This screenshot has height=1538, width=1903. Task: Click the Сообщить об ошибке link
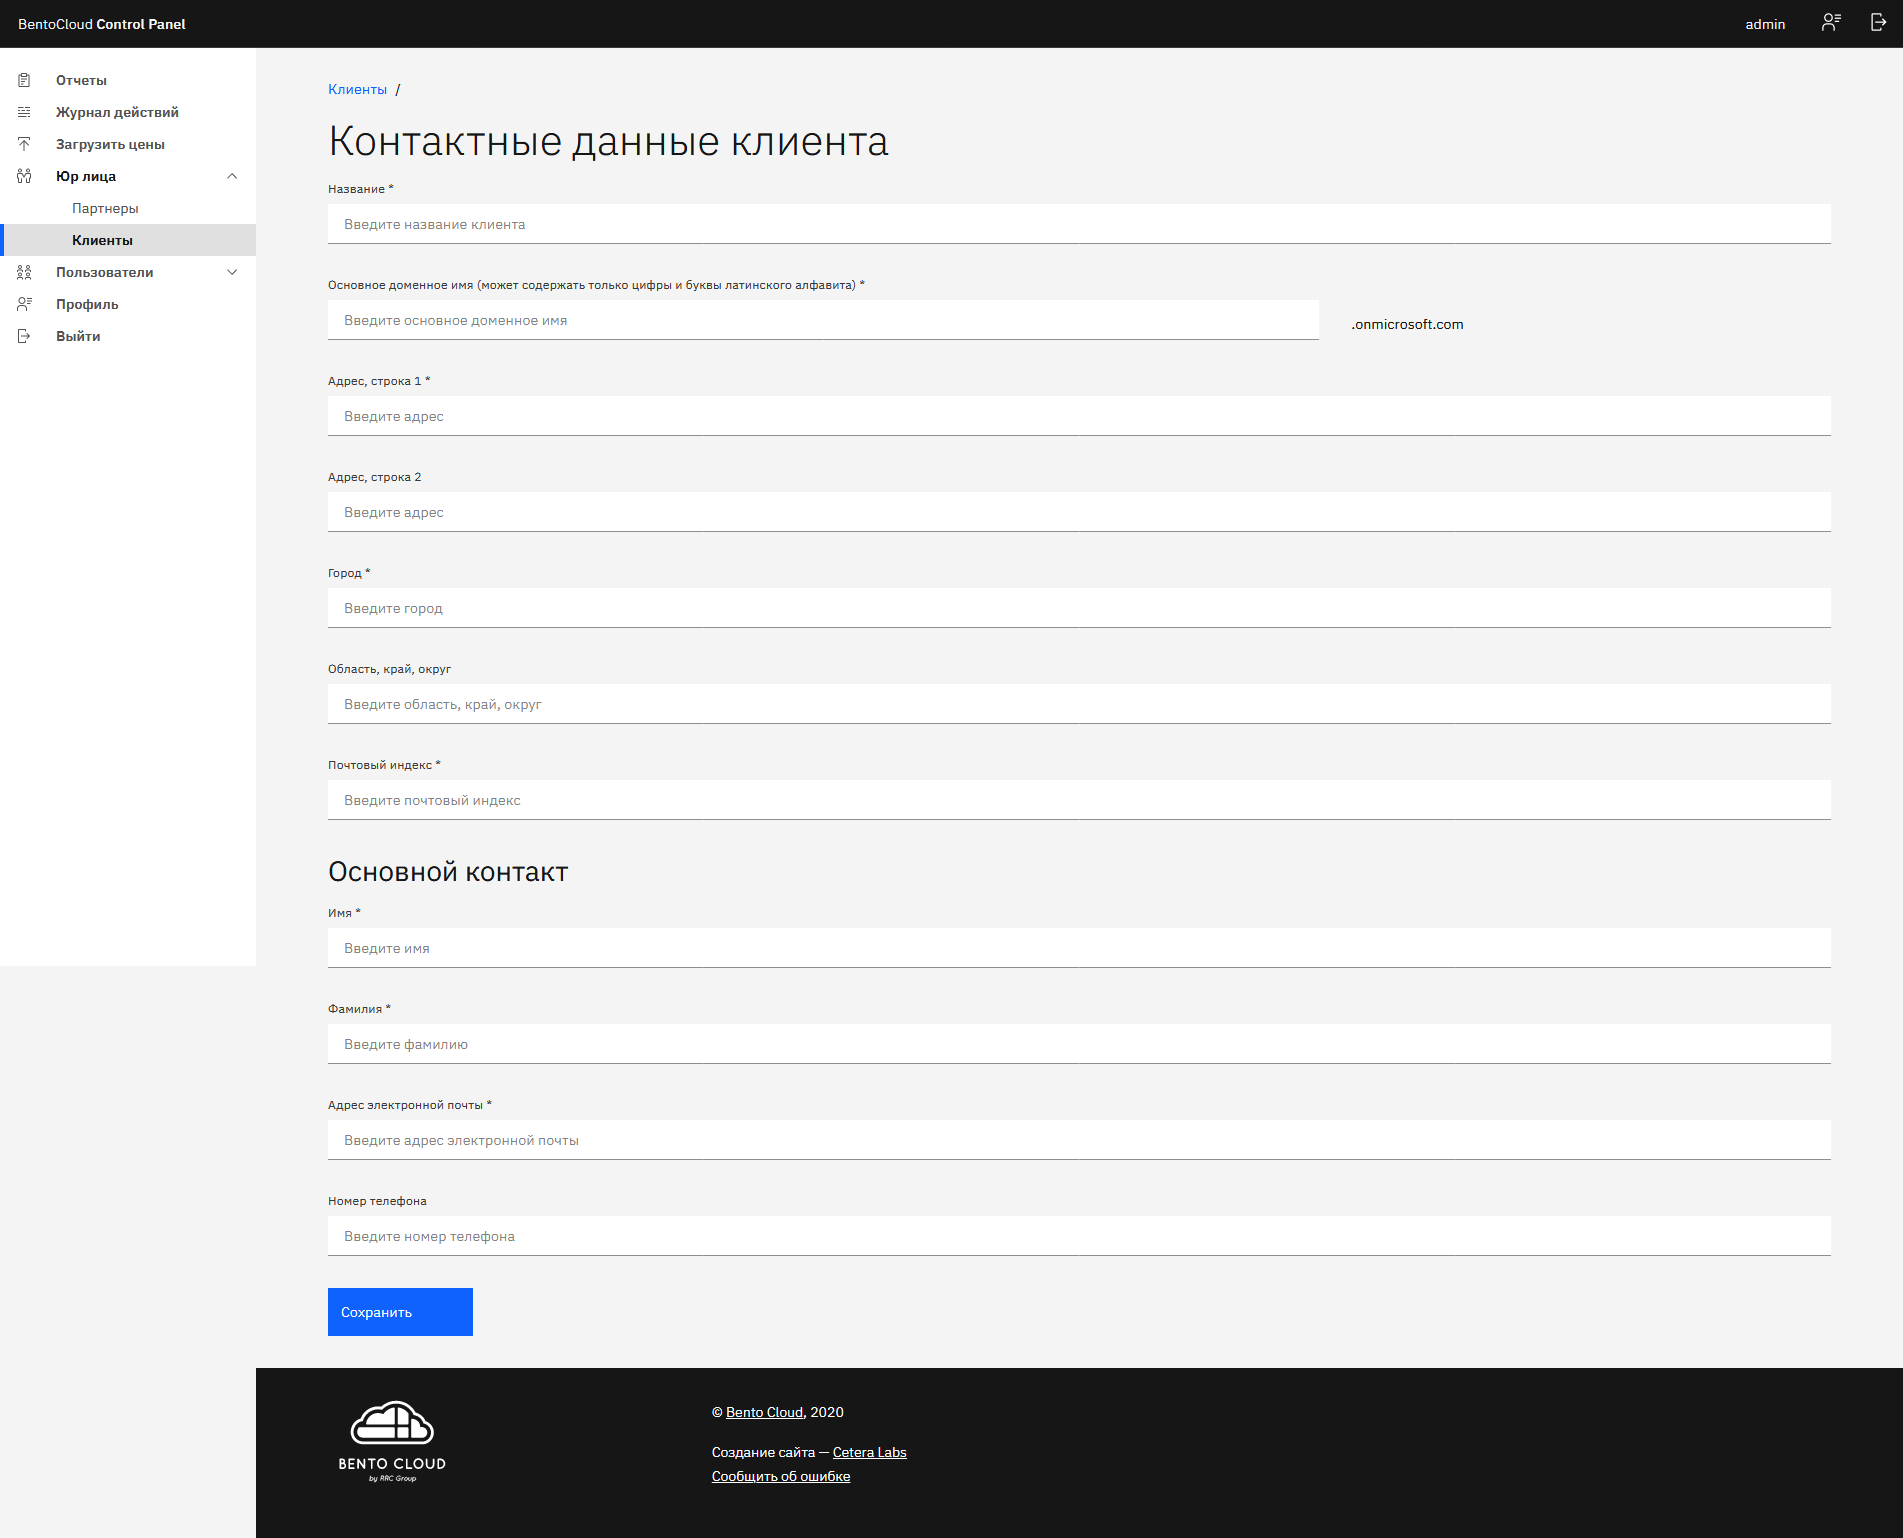point(780,1476)
